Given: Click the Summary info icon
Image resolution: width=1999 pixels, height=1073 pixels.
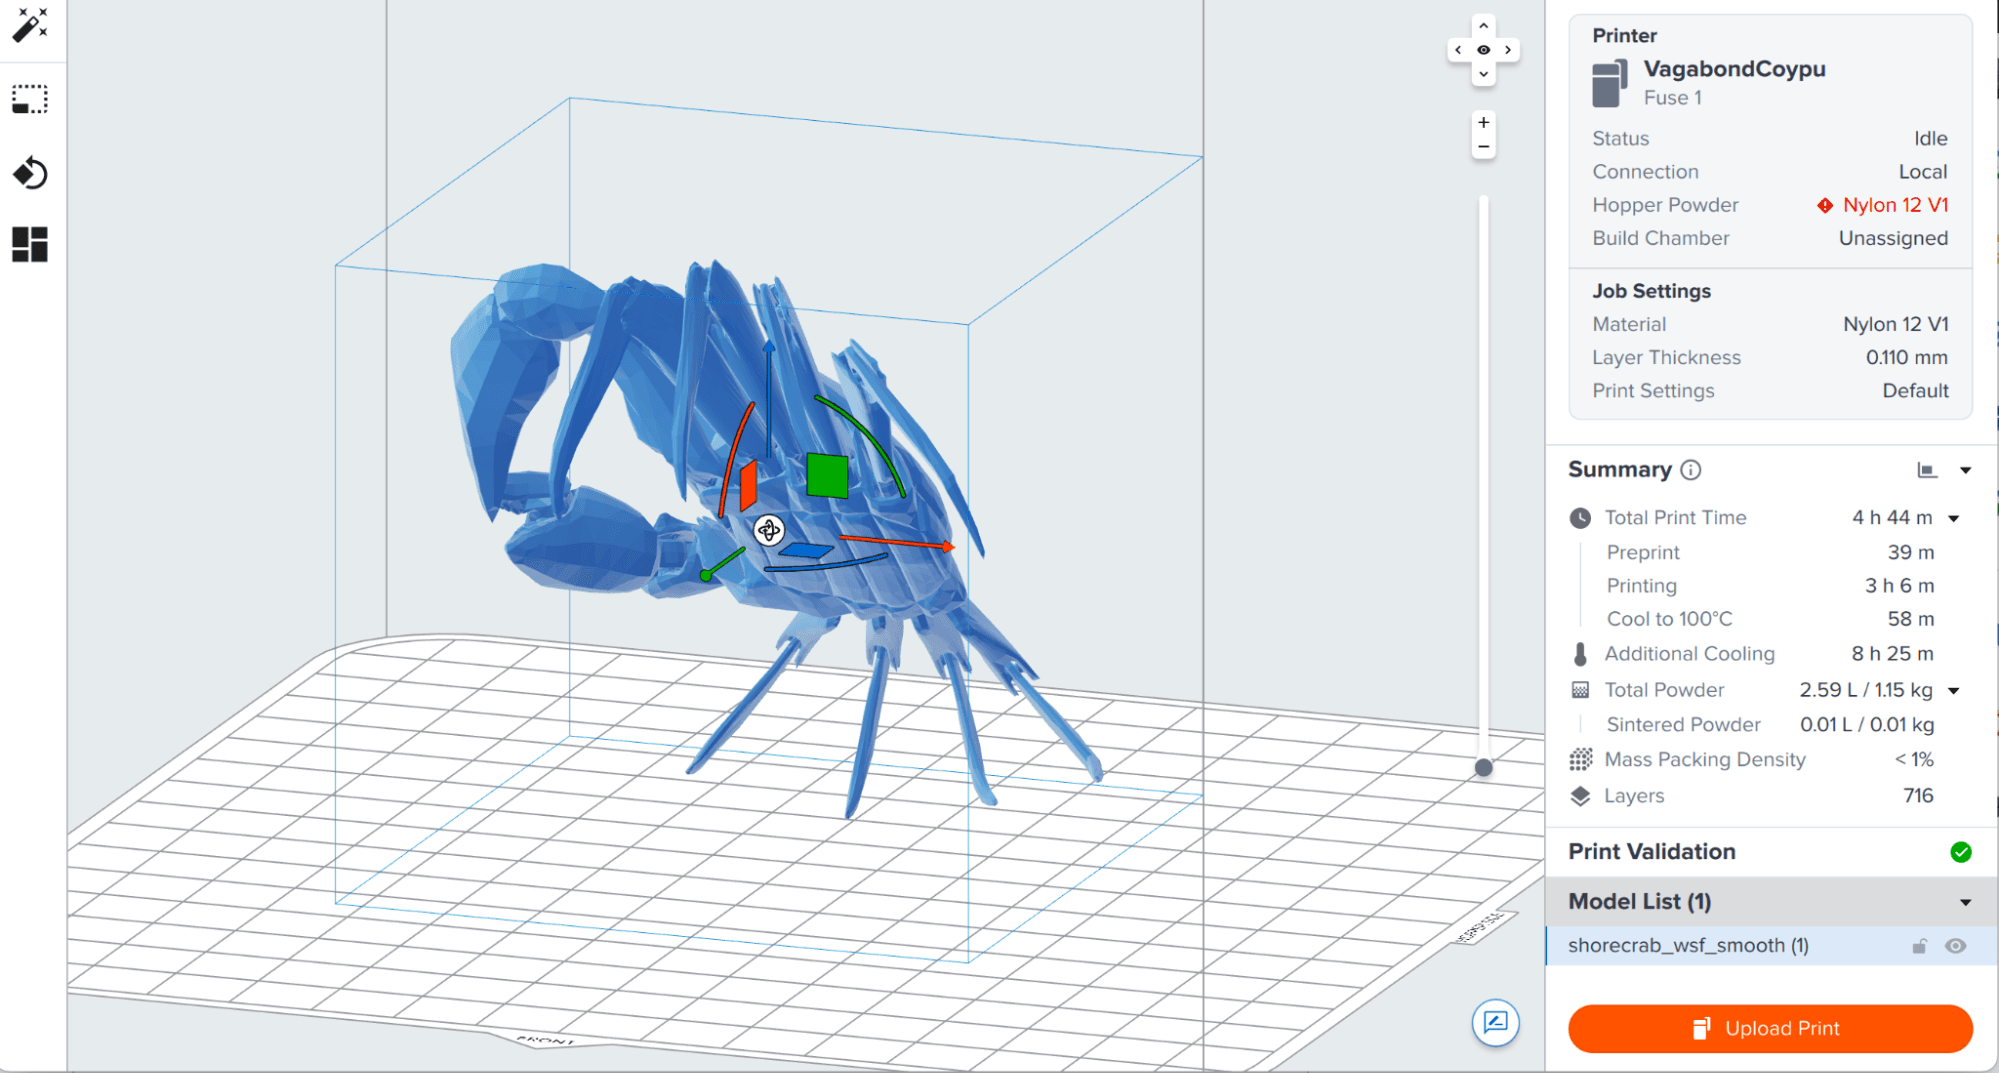Looking at the screenshot, I should [1691, 470].
